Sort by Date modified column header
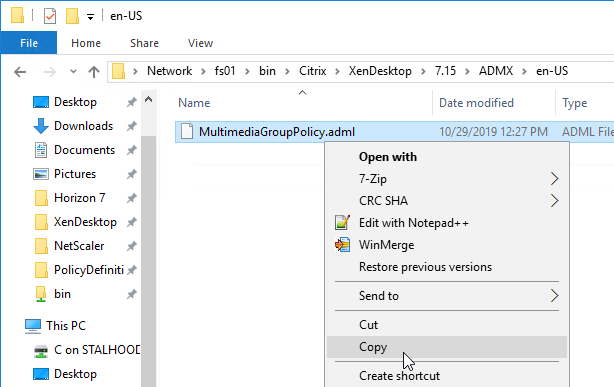 [476, 103]
